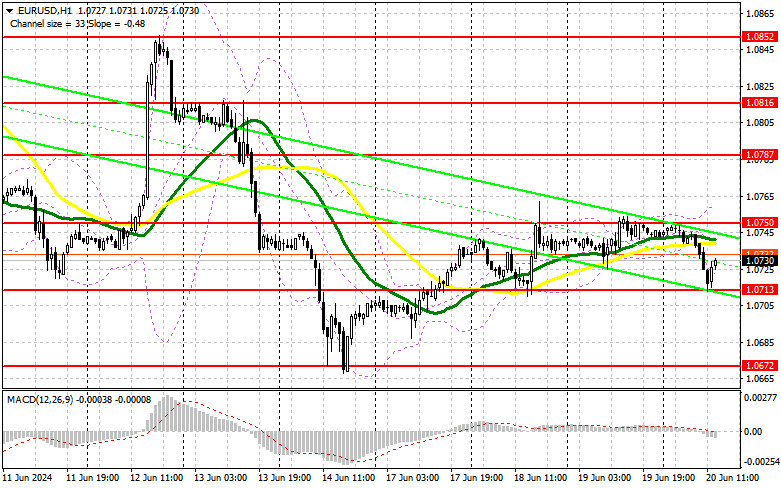Click the 1.0765 price scale value

[x=760, y=197]
